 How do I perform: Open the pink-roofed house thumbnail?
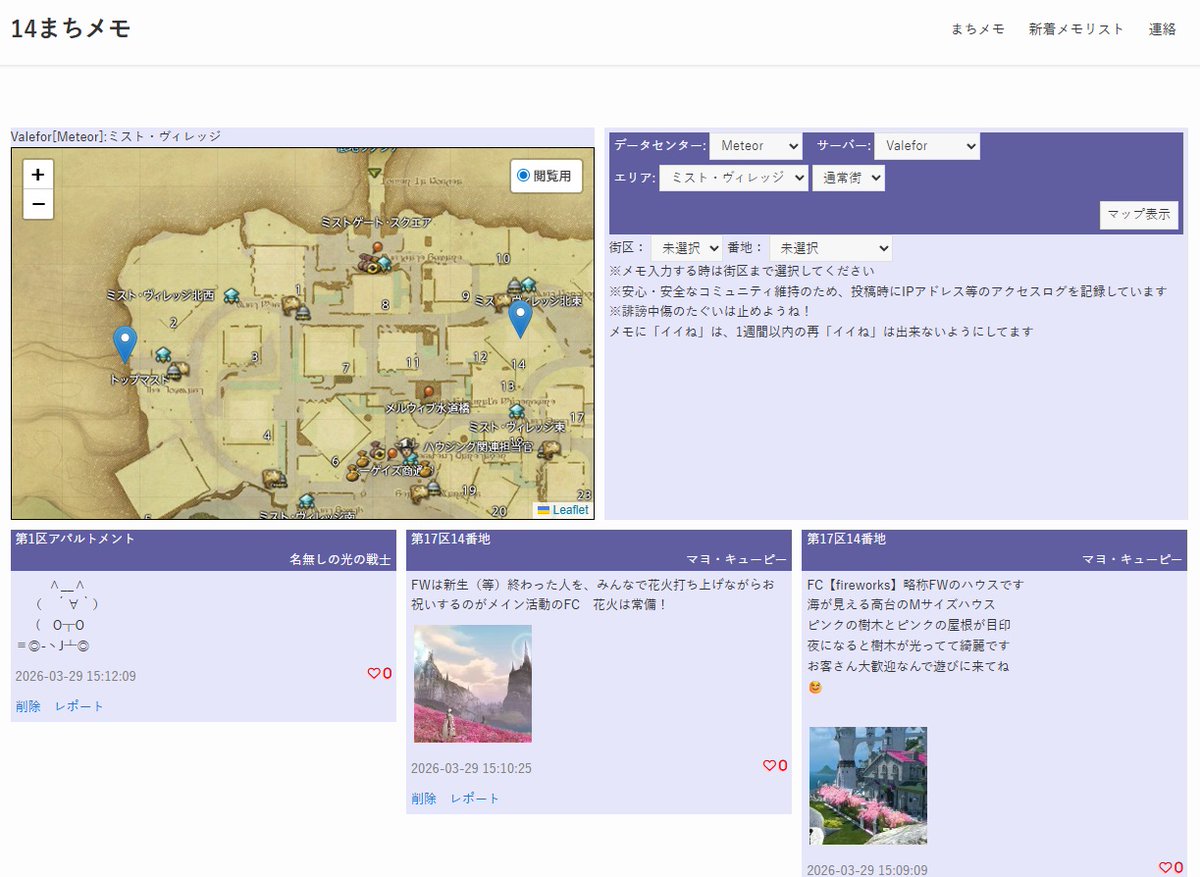(868, 786)
